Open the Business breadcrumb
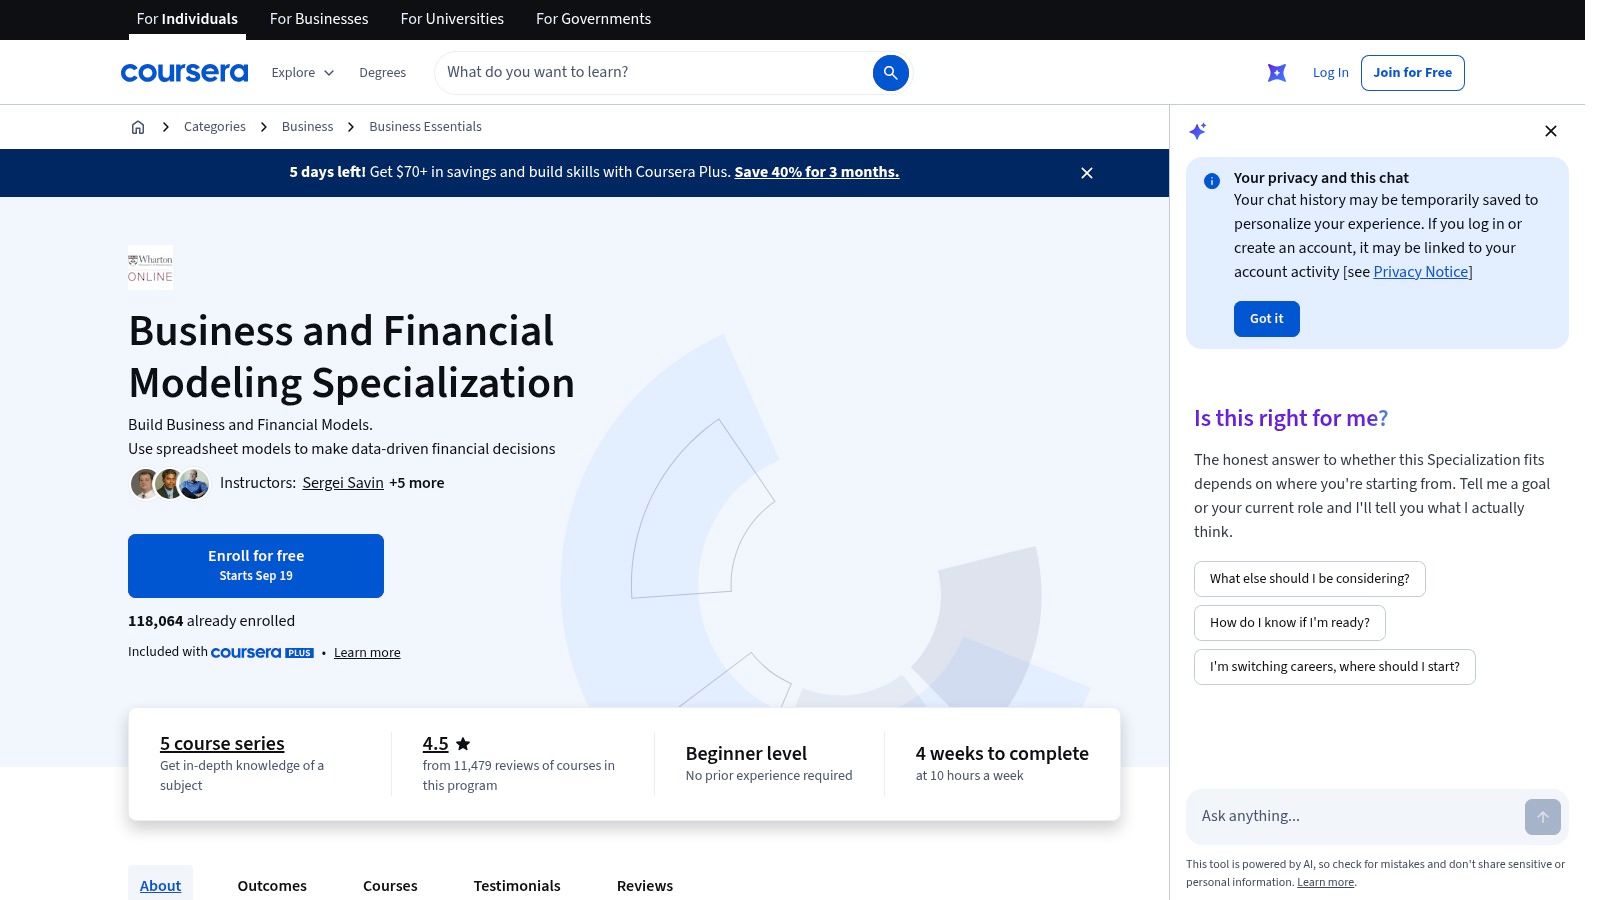The image size is (1600, 900). click(x=307, y=127)
